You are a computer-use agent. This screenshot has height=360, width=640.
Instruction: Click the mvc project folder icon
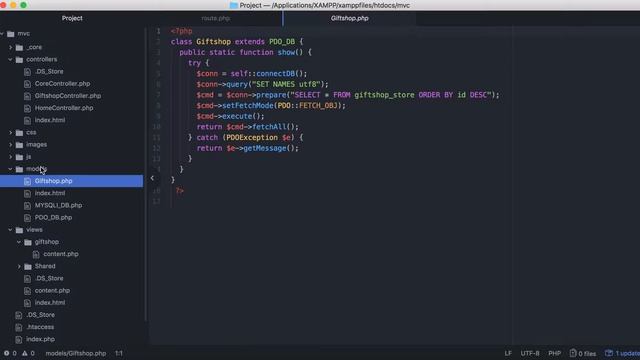coord(11,33)
